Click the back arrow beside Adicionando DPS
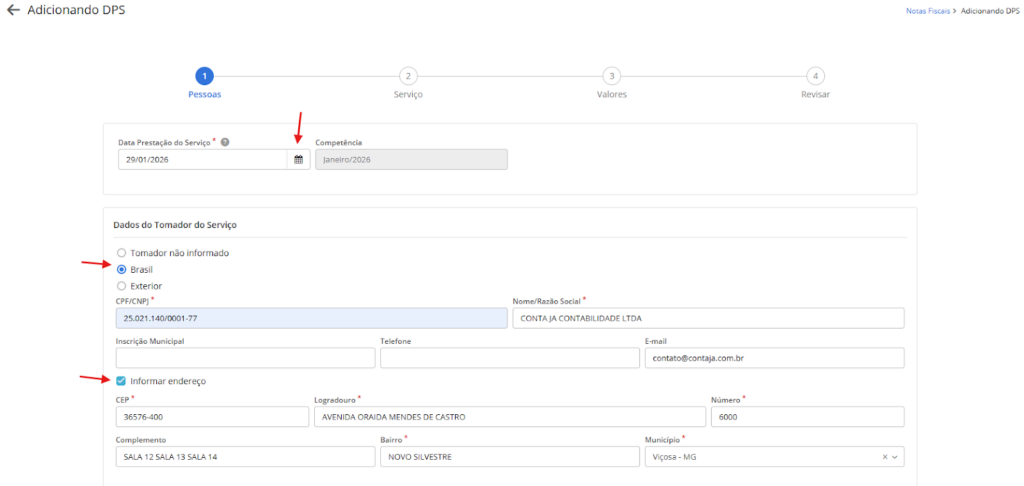 (x=13, y=10)
